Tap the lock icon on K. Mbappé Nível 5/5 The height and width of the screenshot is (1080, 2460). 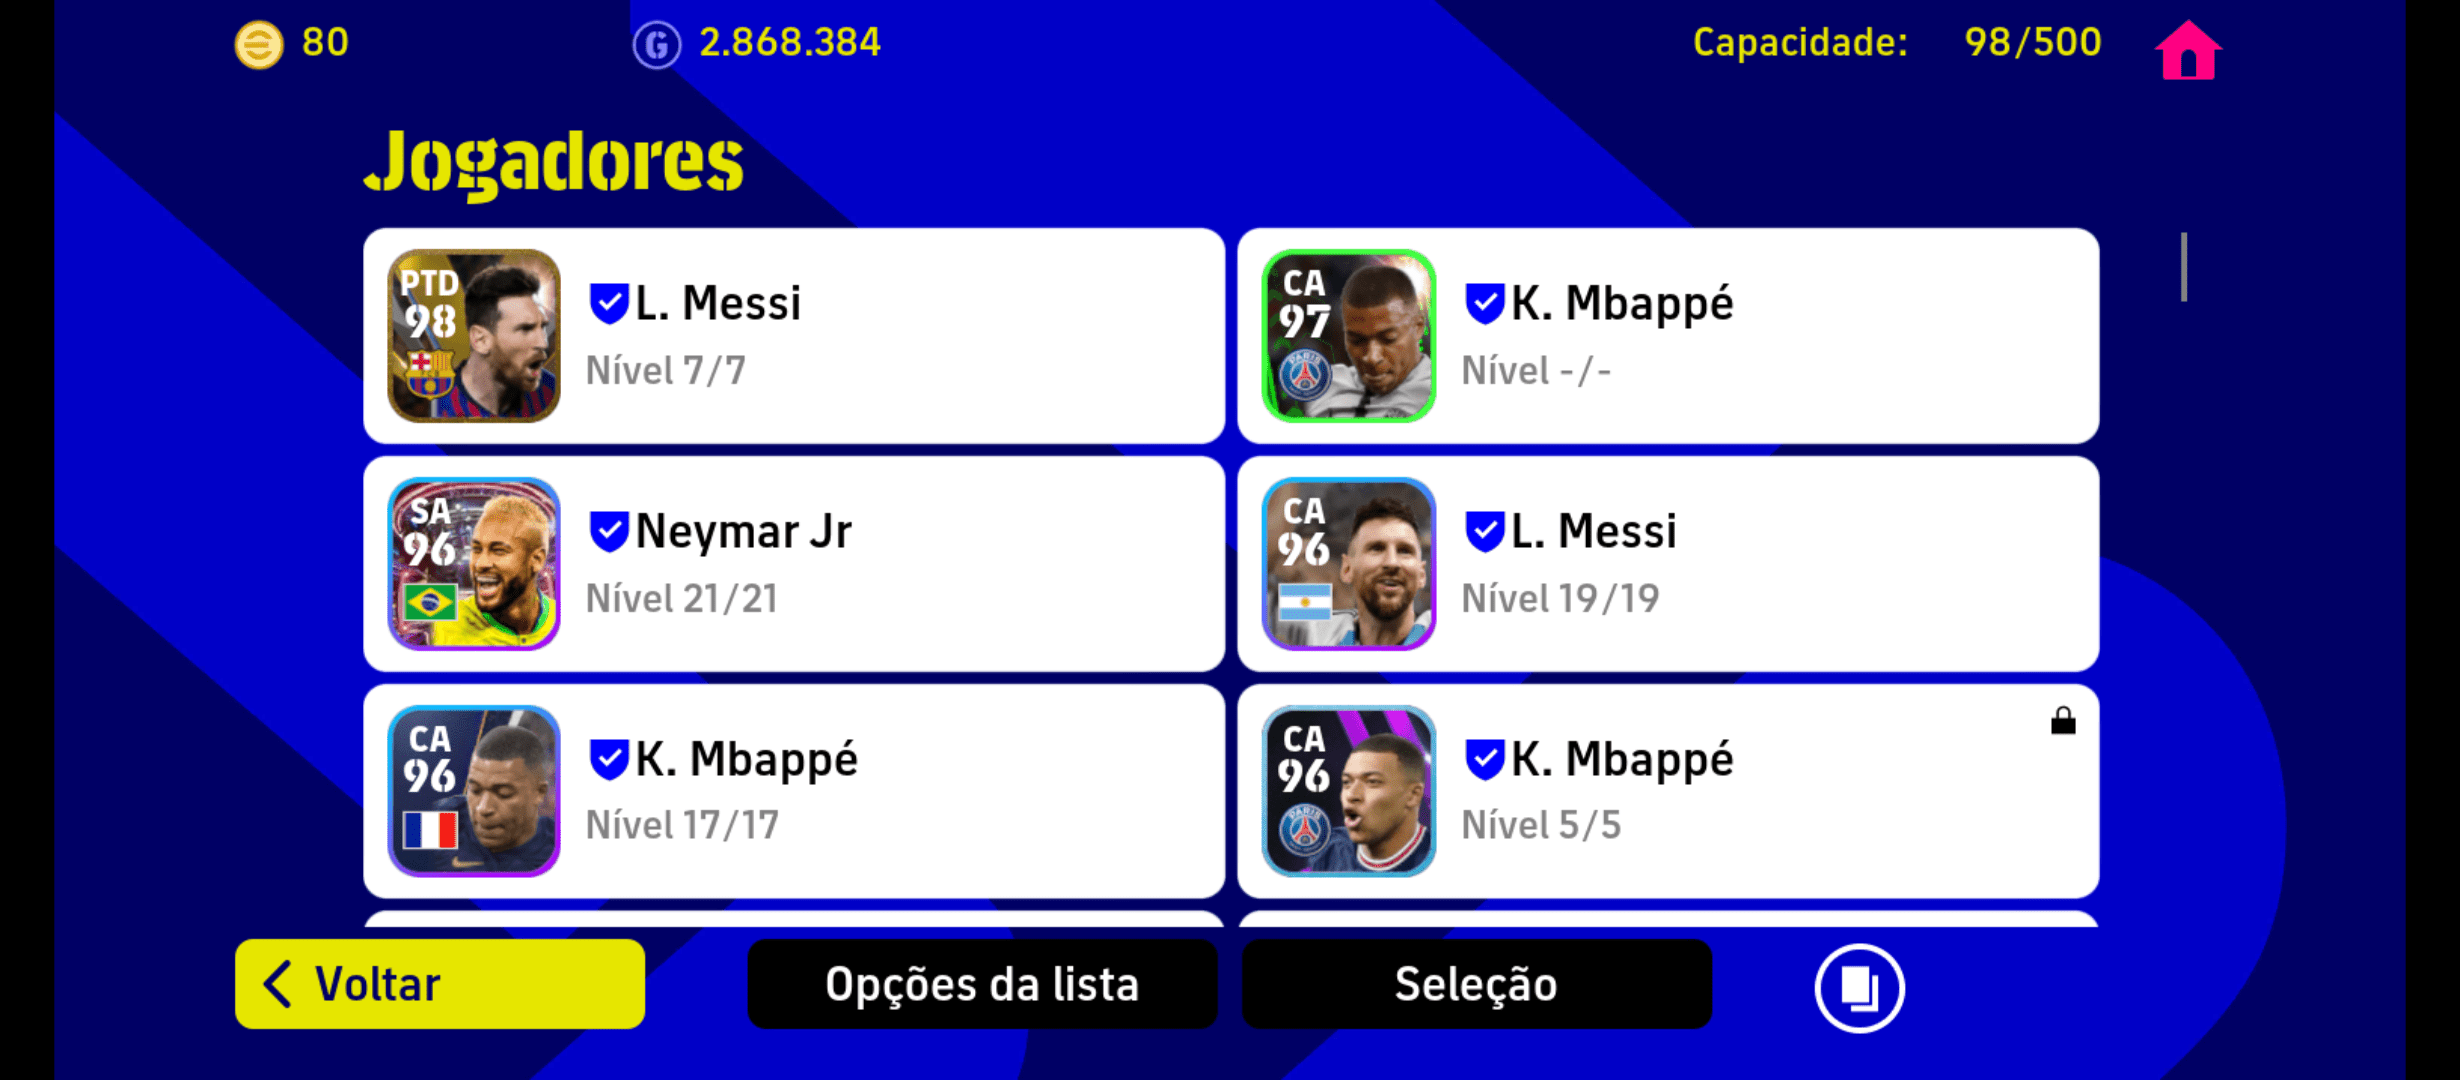tap(2063, 720)
